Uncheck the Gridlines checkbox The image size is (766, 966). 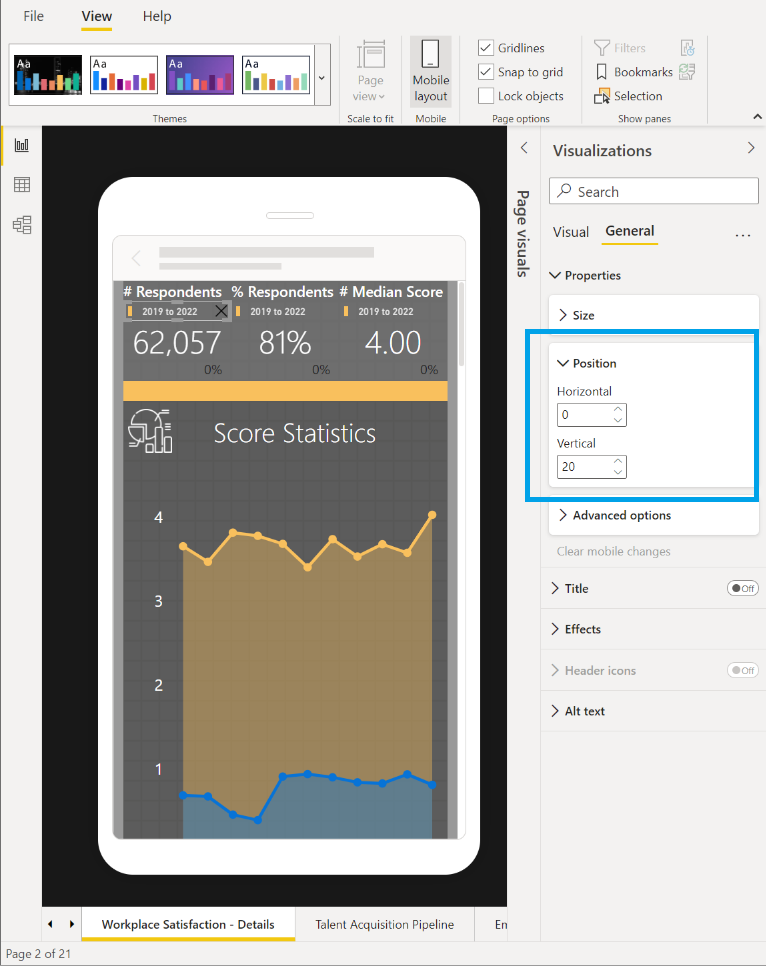(486, 48)
